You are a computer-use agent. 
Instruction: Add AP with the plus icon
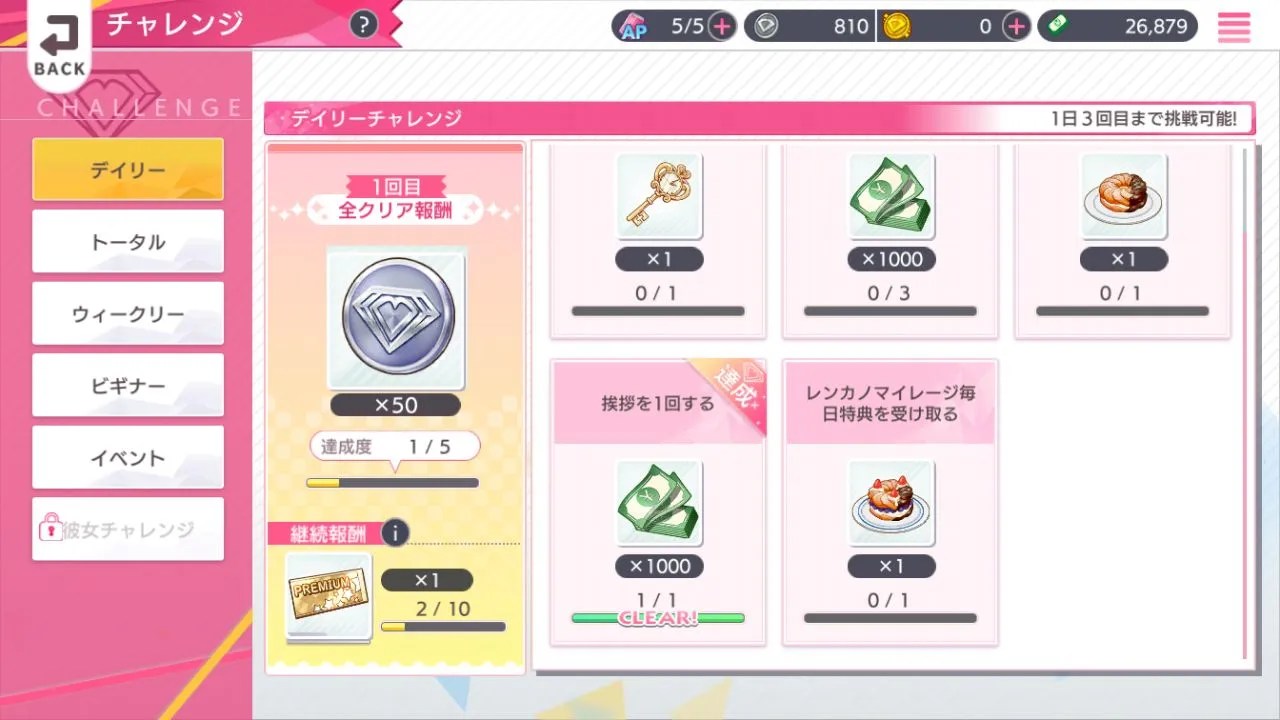point(722,27)
